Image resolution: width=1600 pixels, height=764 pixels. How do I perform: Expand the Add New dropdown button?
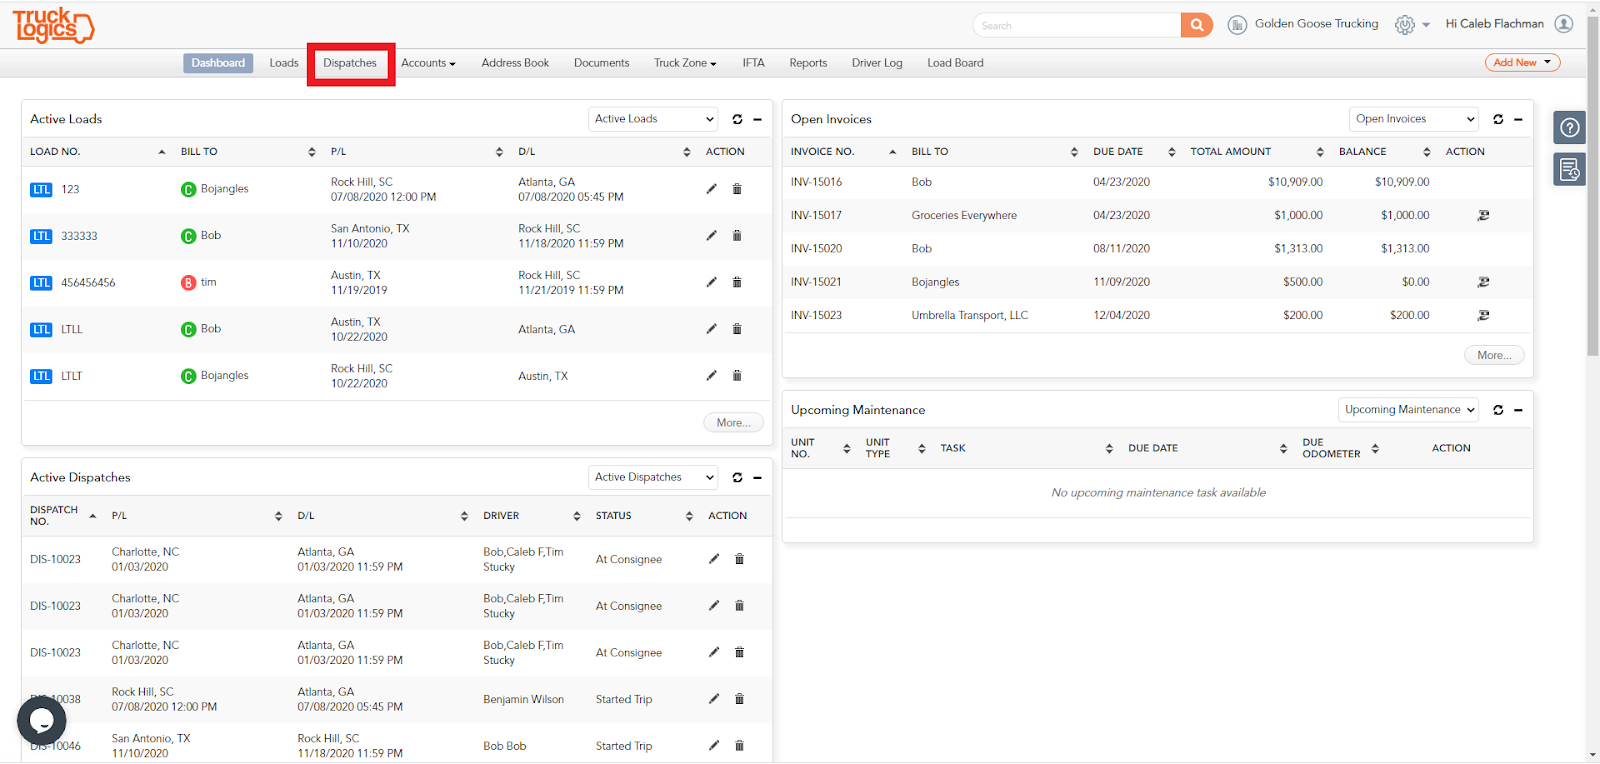[x=1522, y=63]
